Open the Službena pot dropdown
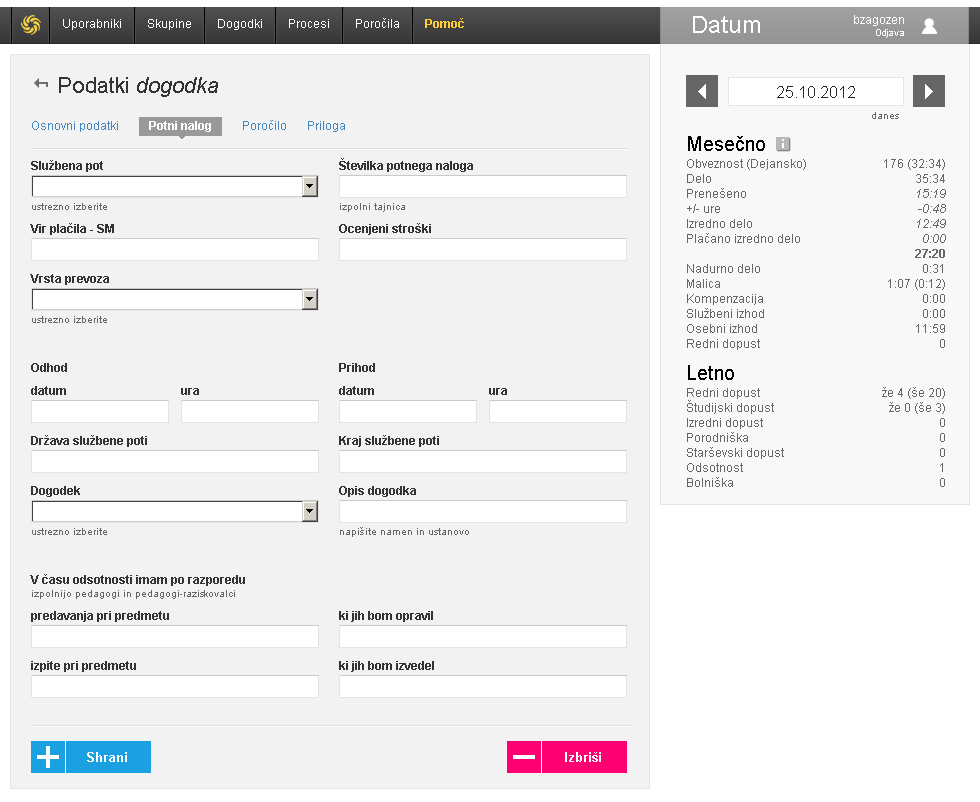This screenshot has height=802, width=980. pyautogui.click(x=310, y=187)
